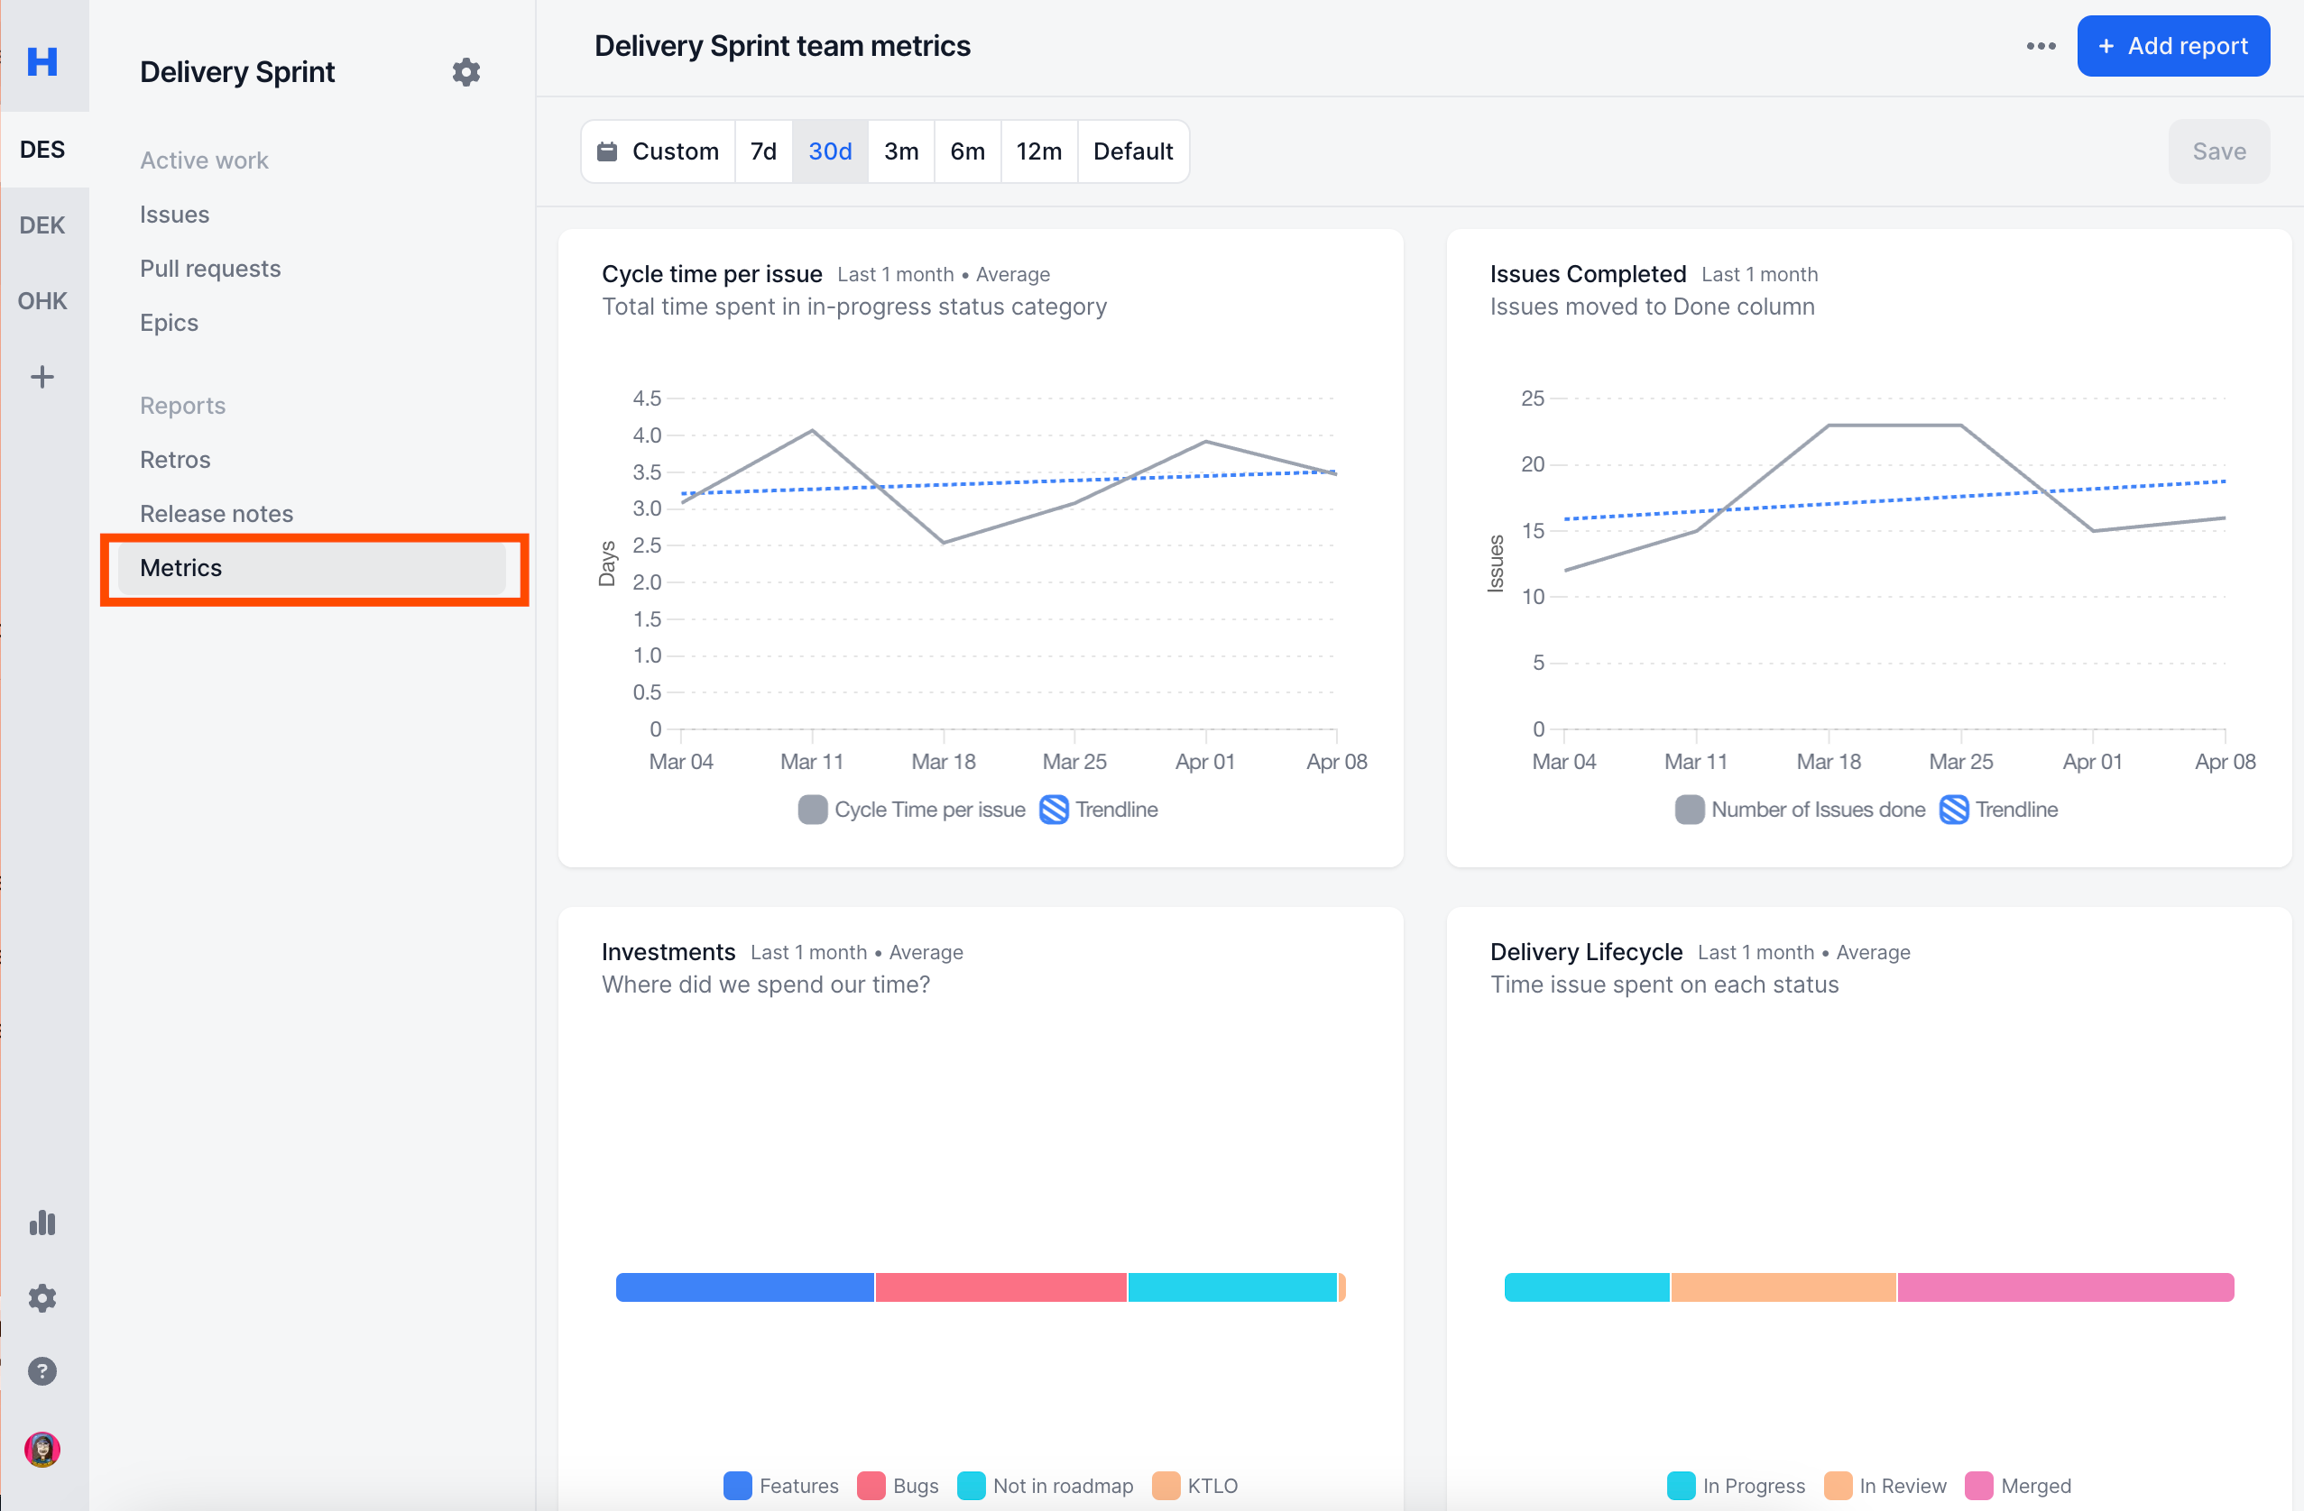Click the H home logo icon
Image resolution: width=2304 pixels, height=1511 pixels.
42,61
